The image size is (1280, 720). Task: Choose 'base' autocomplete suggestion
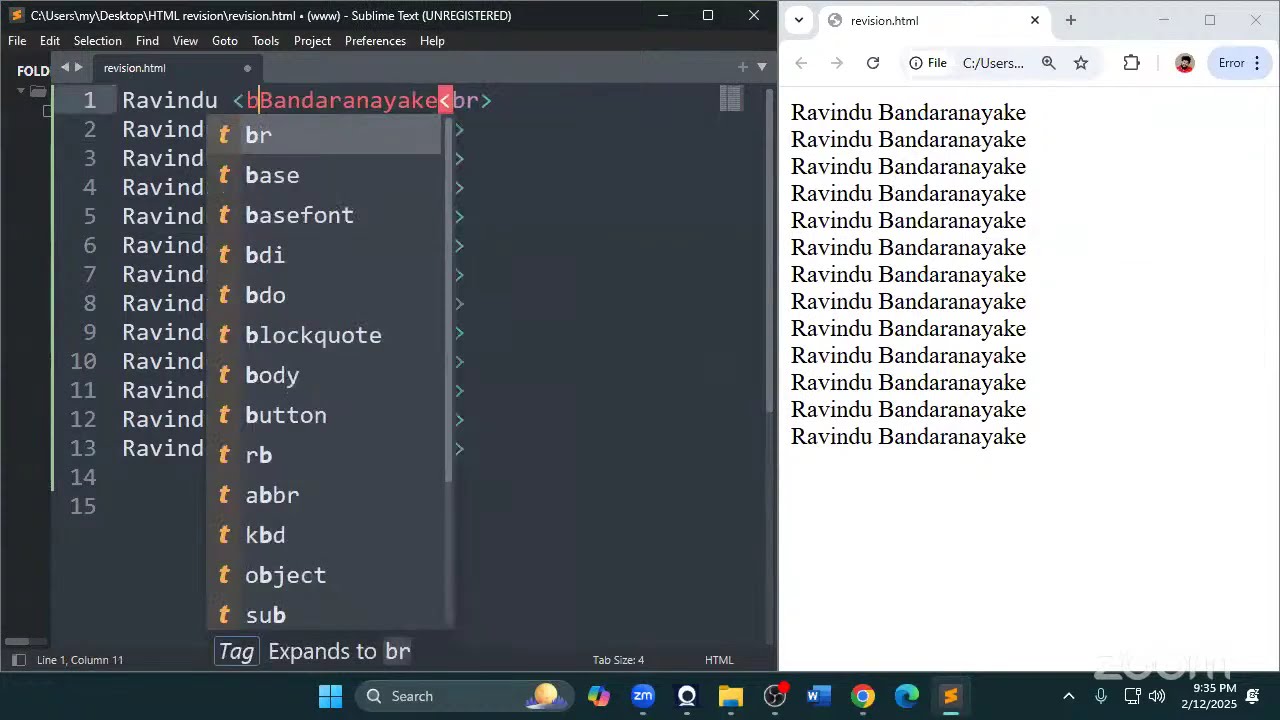point(324,175)
